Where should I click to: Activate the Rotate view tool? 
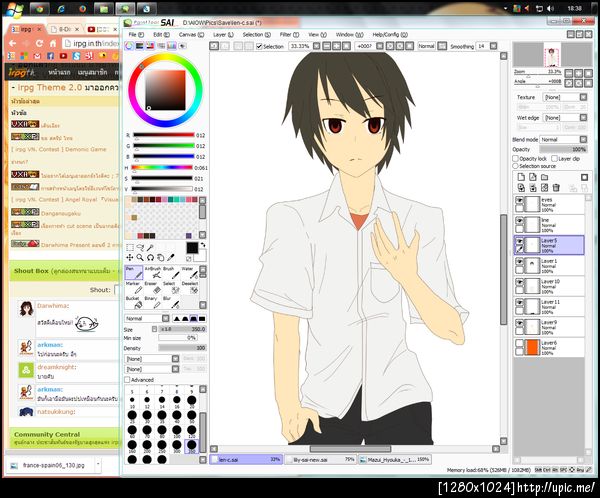pos(150,258)
